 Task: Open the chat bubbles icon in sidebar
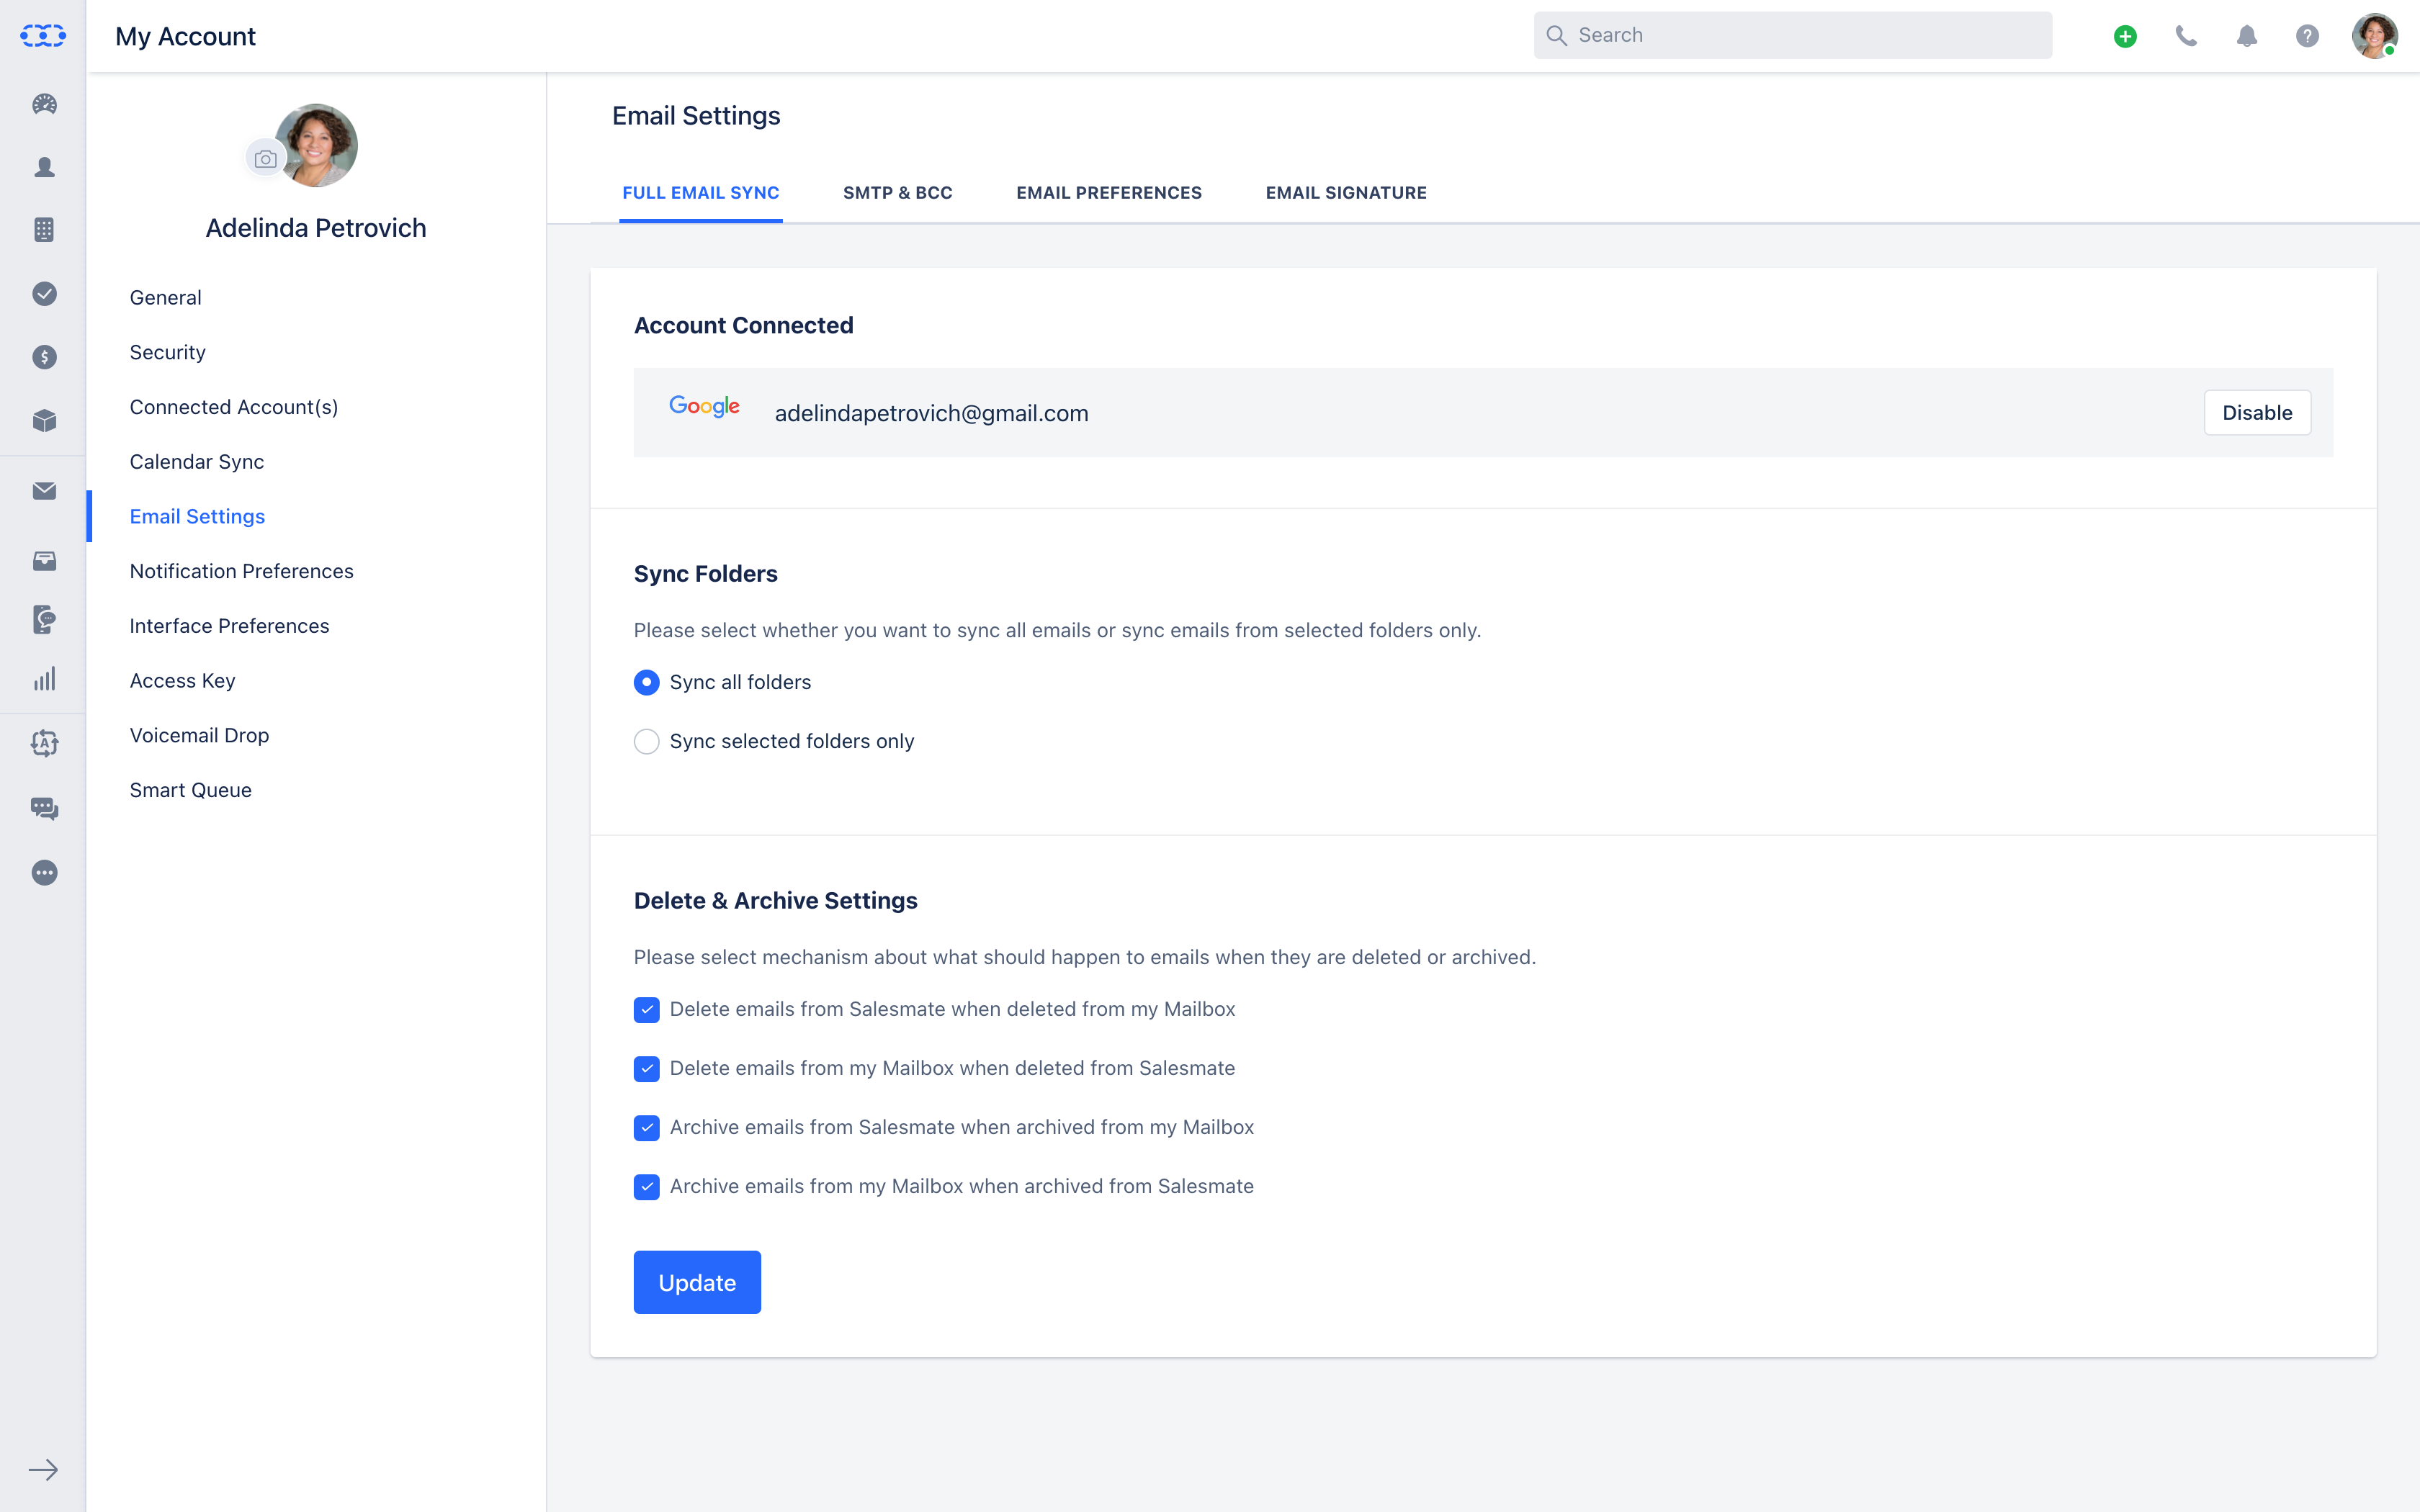44,808
